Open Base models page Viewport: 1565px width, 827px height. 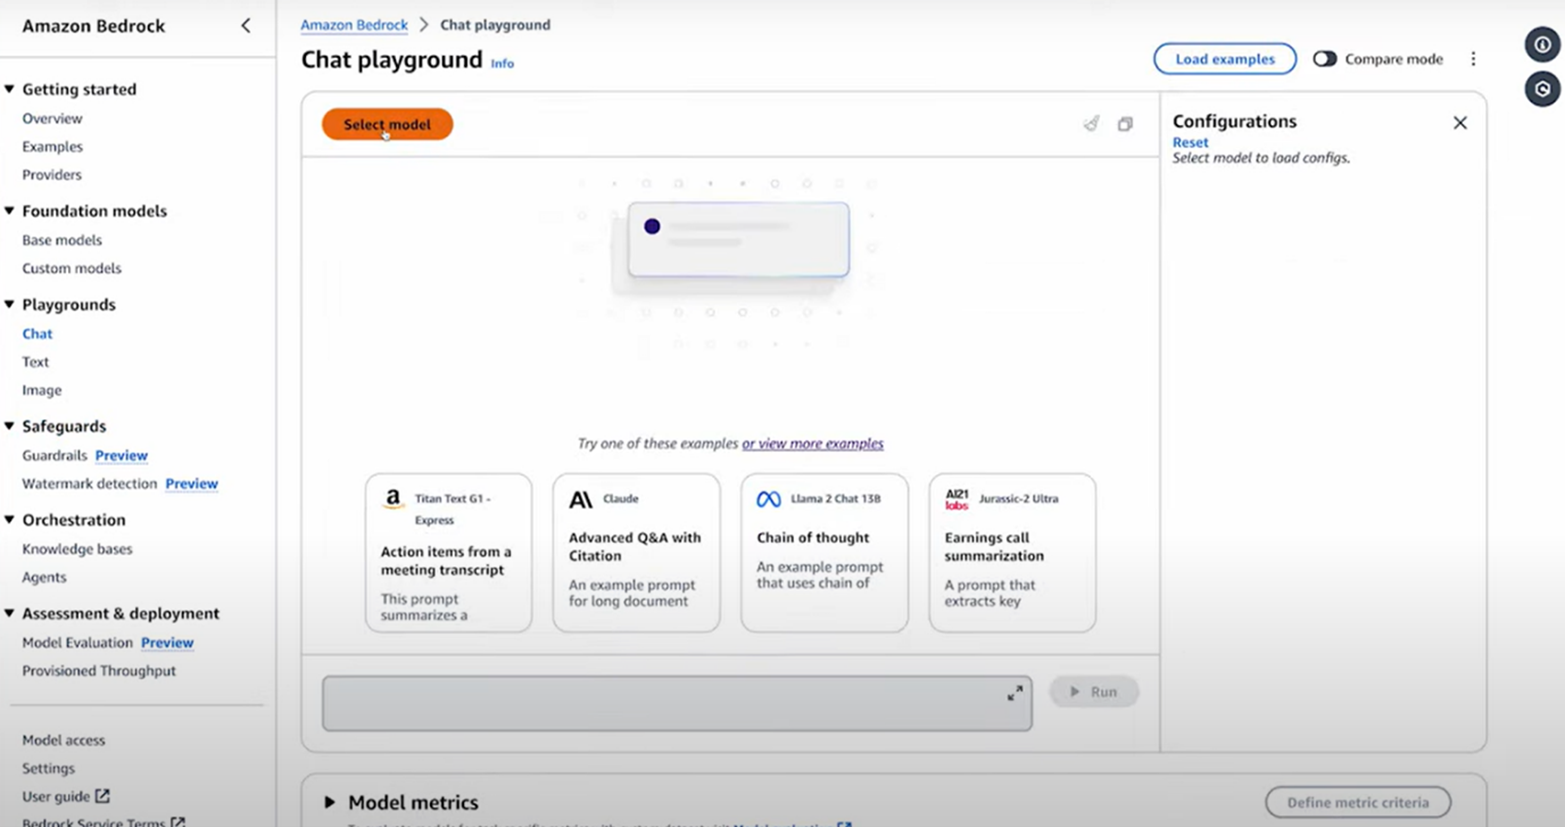coord(62,240)
